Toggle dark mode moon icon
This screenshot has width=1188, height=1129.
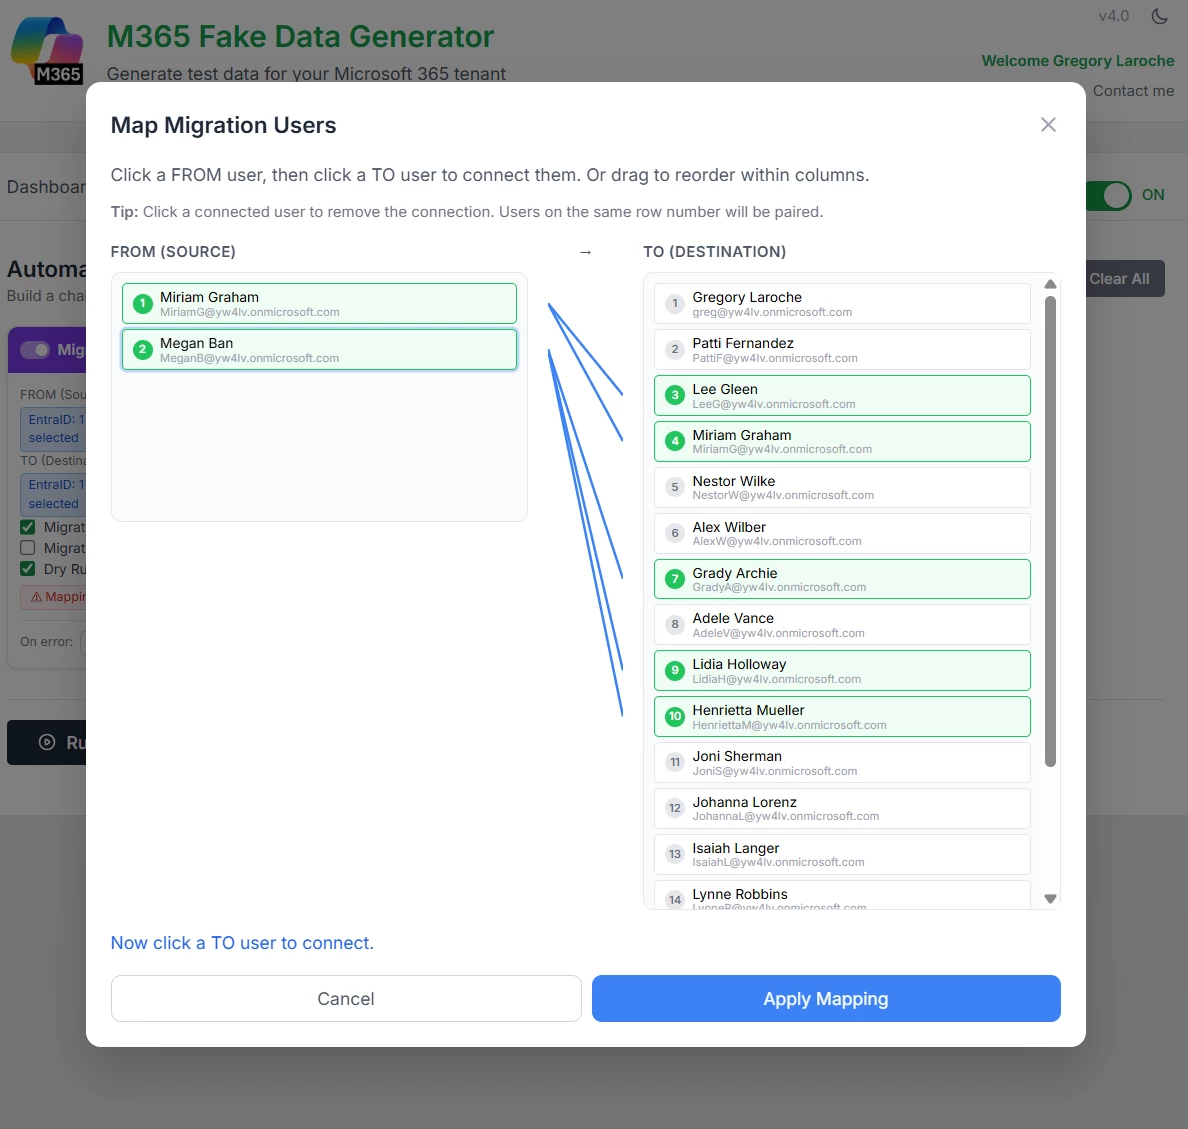coord(1160,16)
